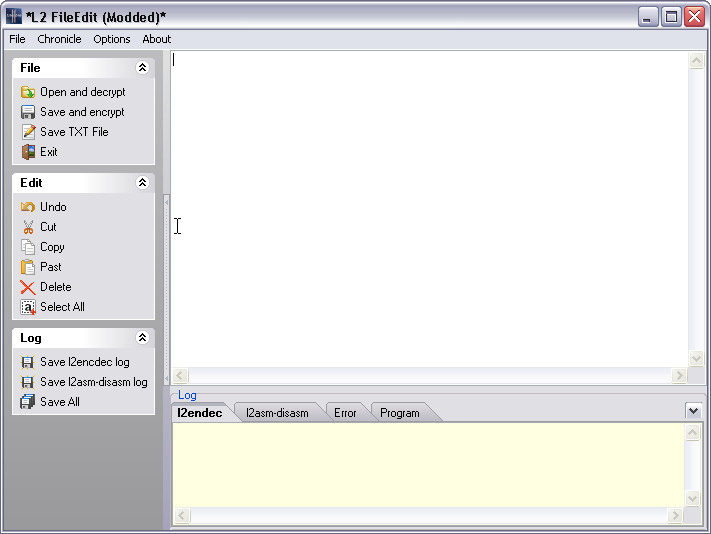Click log pane horizontal scroll left arrow
The image size is (711, 534).
[x=182, y=516]
